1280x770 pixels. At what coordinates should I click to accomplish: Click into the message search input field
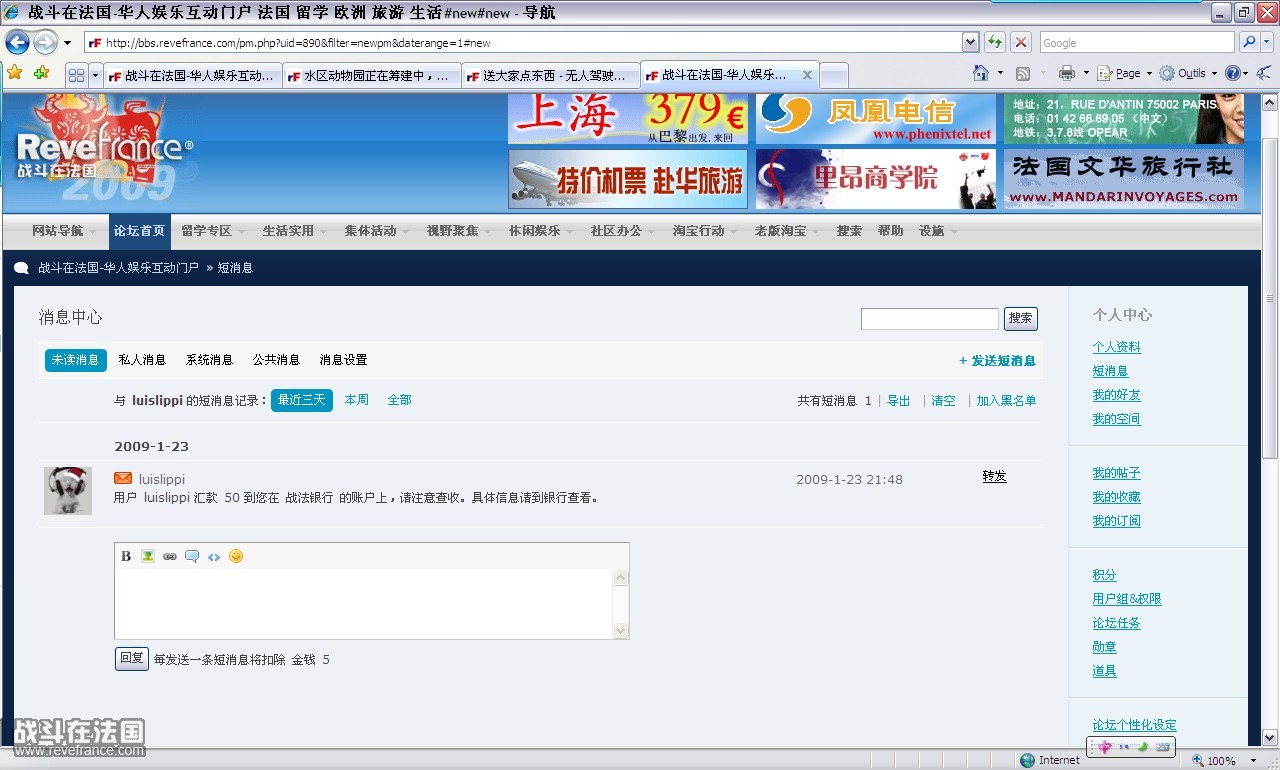pyautogui.click(x=930, y=318)
